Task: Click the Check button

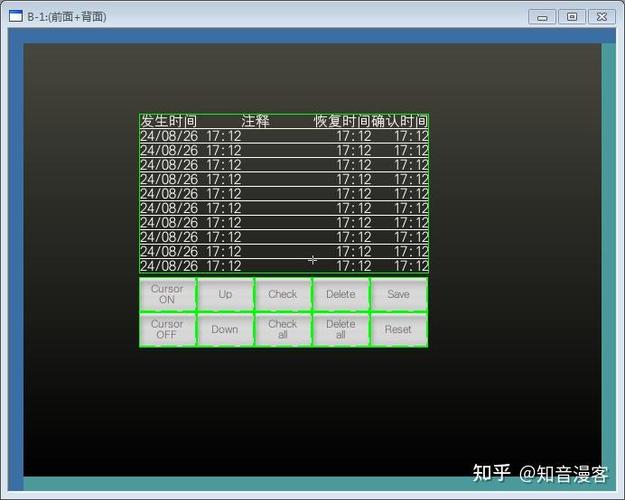Action: tap(283, 294)
